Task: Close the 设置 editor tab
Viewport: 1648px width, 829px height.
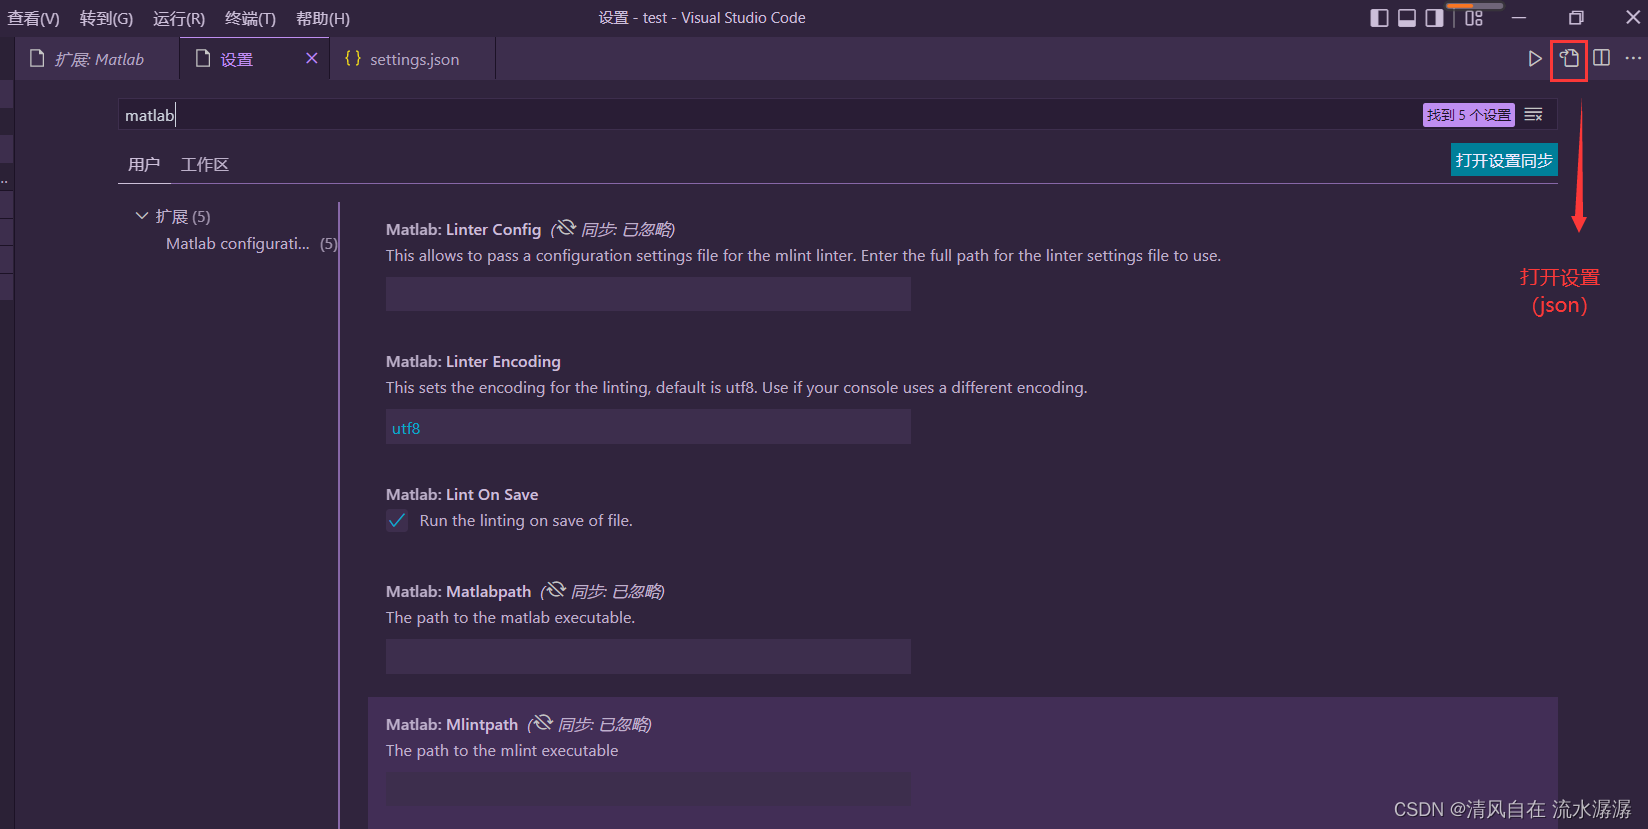Action: [312, 59]
